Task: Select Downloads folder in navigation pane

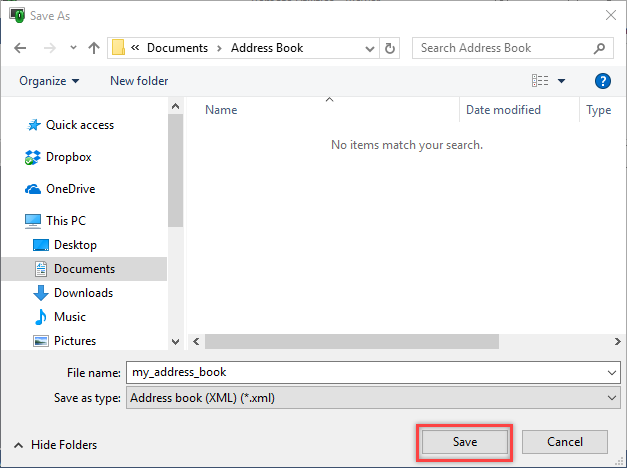Action: click(82, 293)
